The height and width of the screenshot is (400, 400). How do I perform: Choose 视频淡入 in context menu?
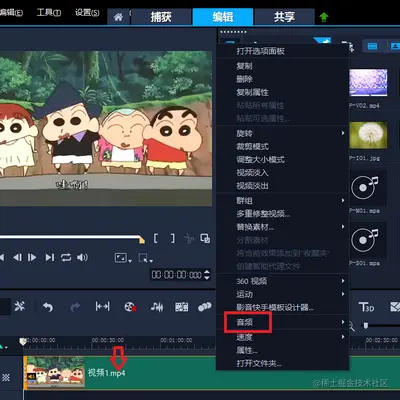tap(282, 173)
